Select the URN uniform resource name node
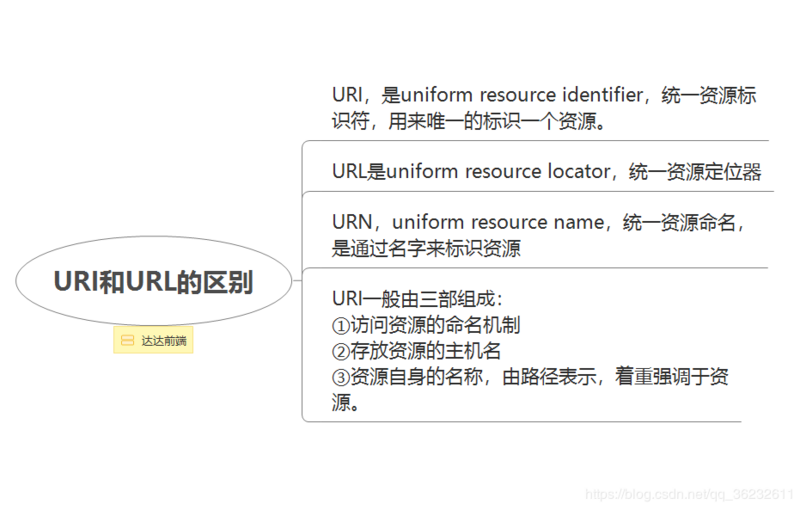Viewport: 800px width, 510px height. click(x=538, y=236)
